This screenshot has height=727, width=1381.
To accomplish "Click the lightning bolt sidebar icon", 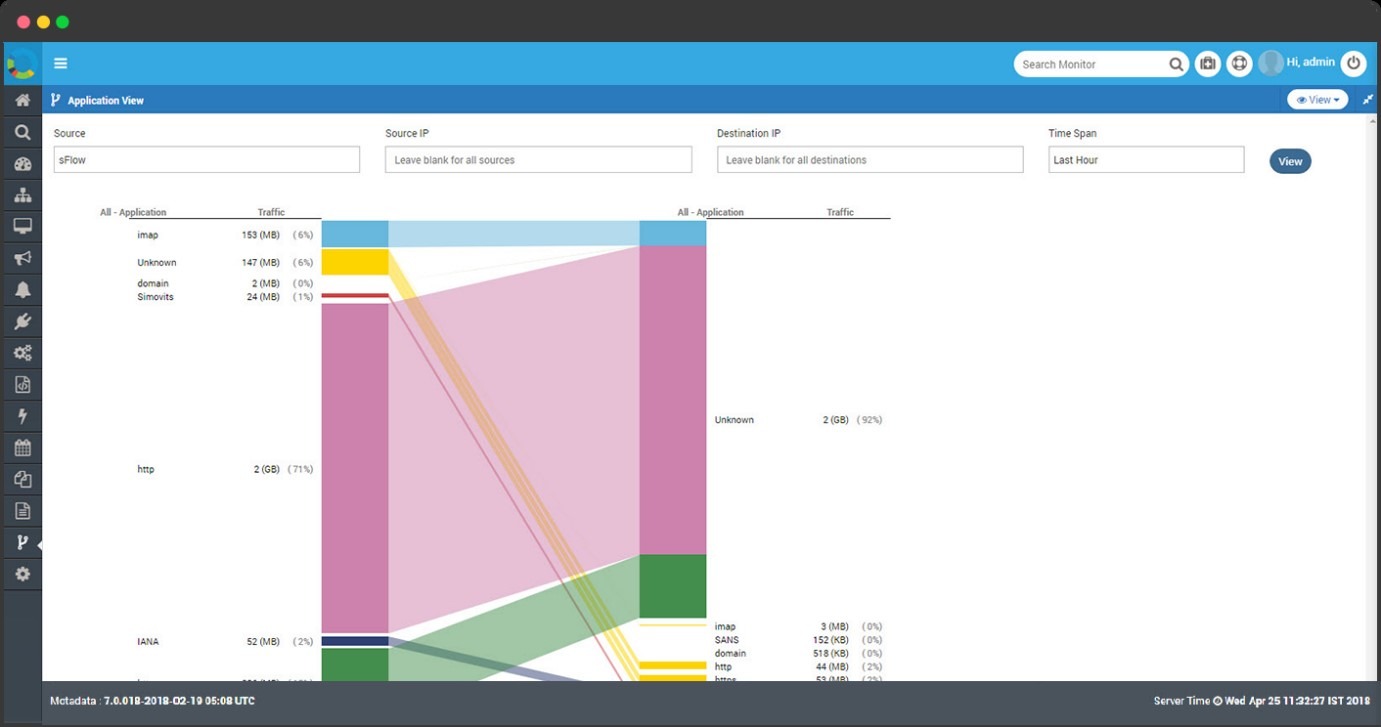I will pos(22,416).
